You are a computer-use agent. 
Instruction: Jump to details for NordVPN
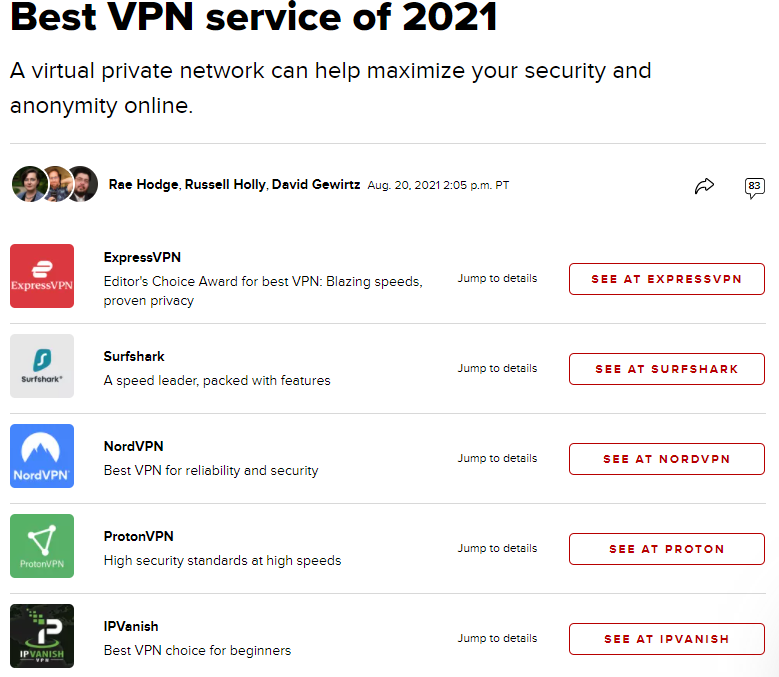click(497, 458)
